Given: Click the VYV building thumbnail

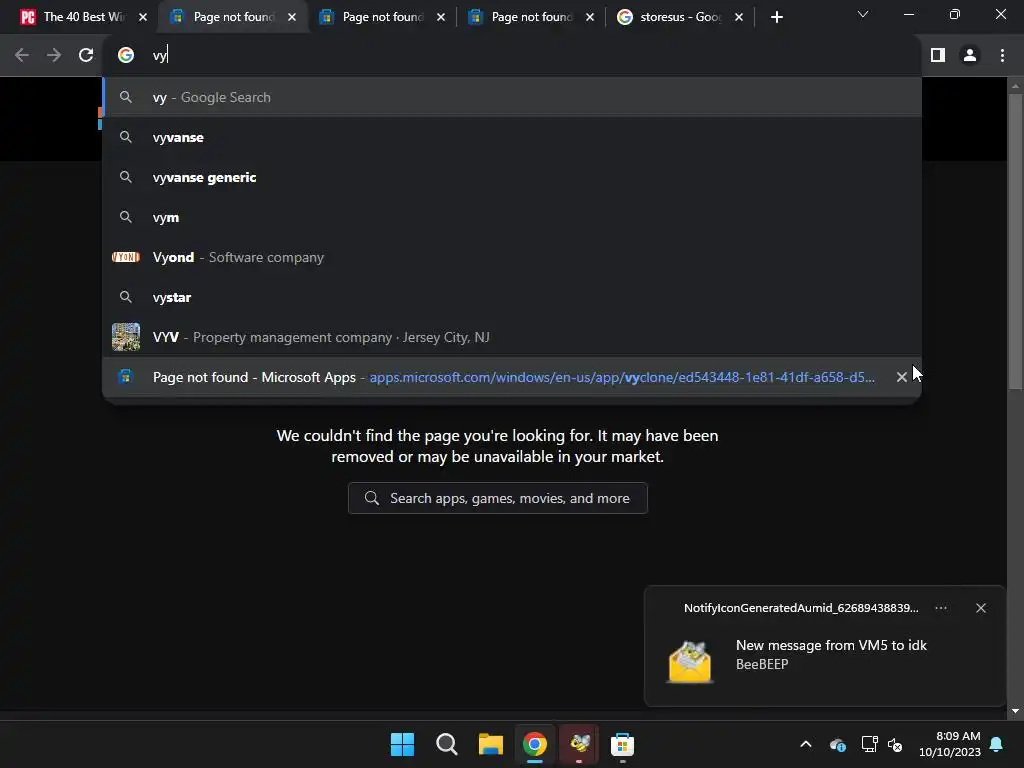Looking at the screenshot, I should 125,337.
